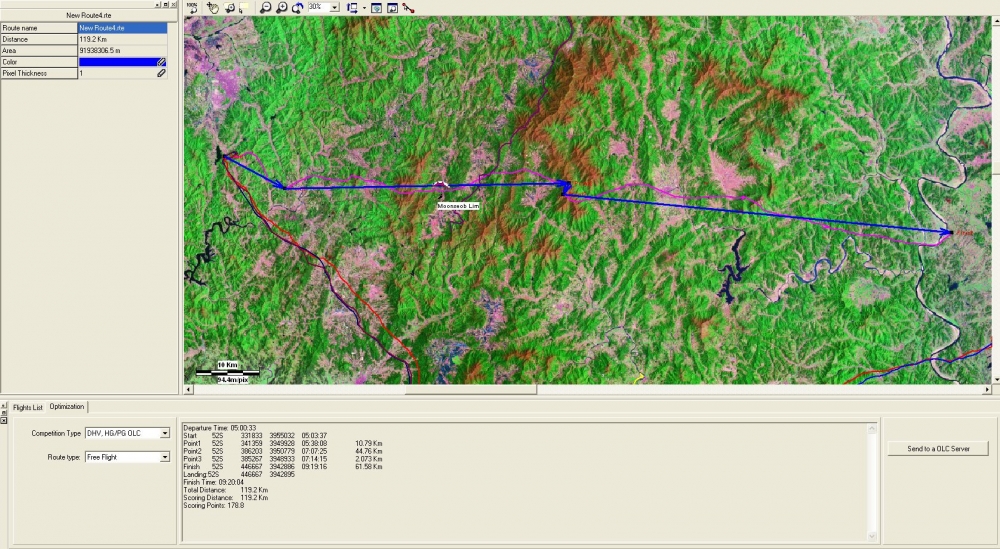Click the Color property label
1000x549 pixels.
[x=39, y=62]
